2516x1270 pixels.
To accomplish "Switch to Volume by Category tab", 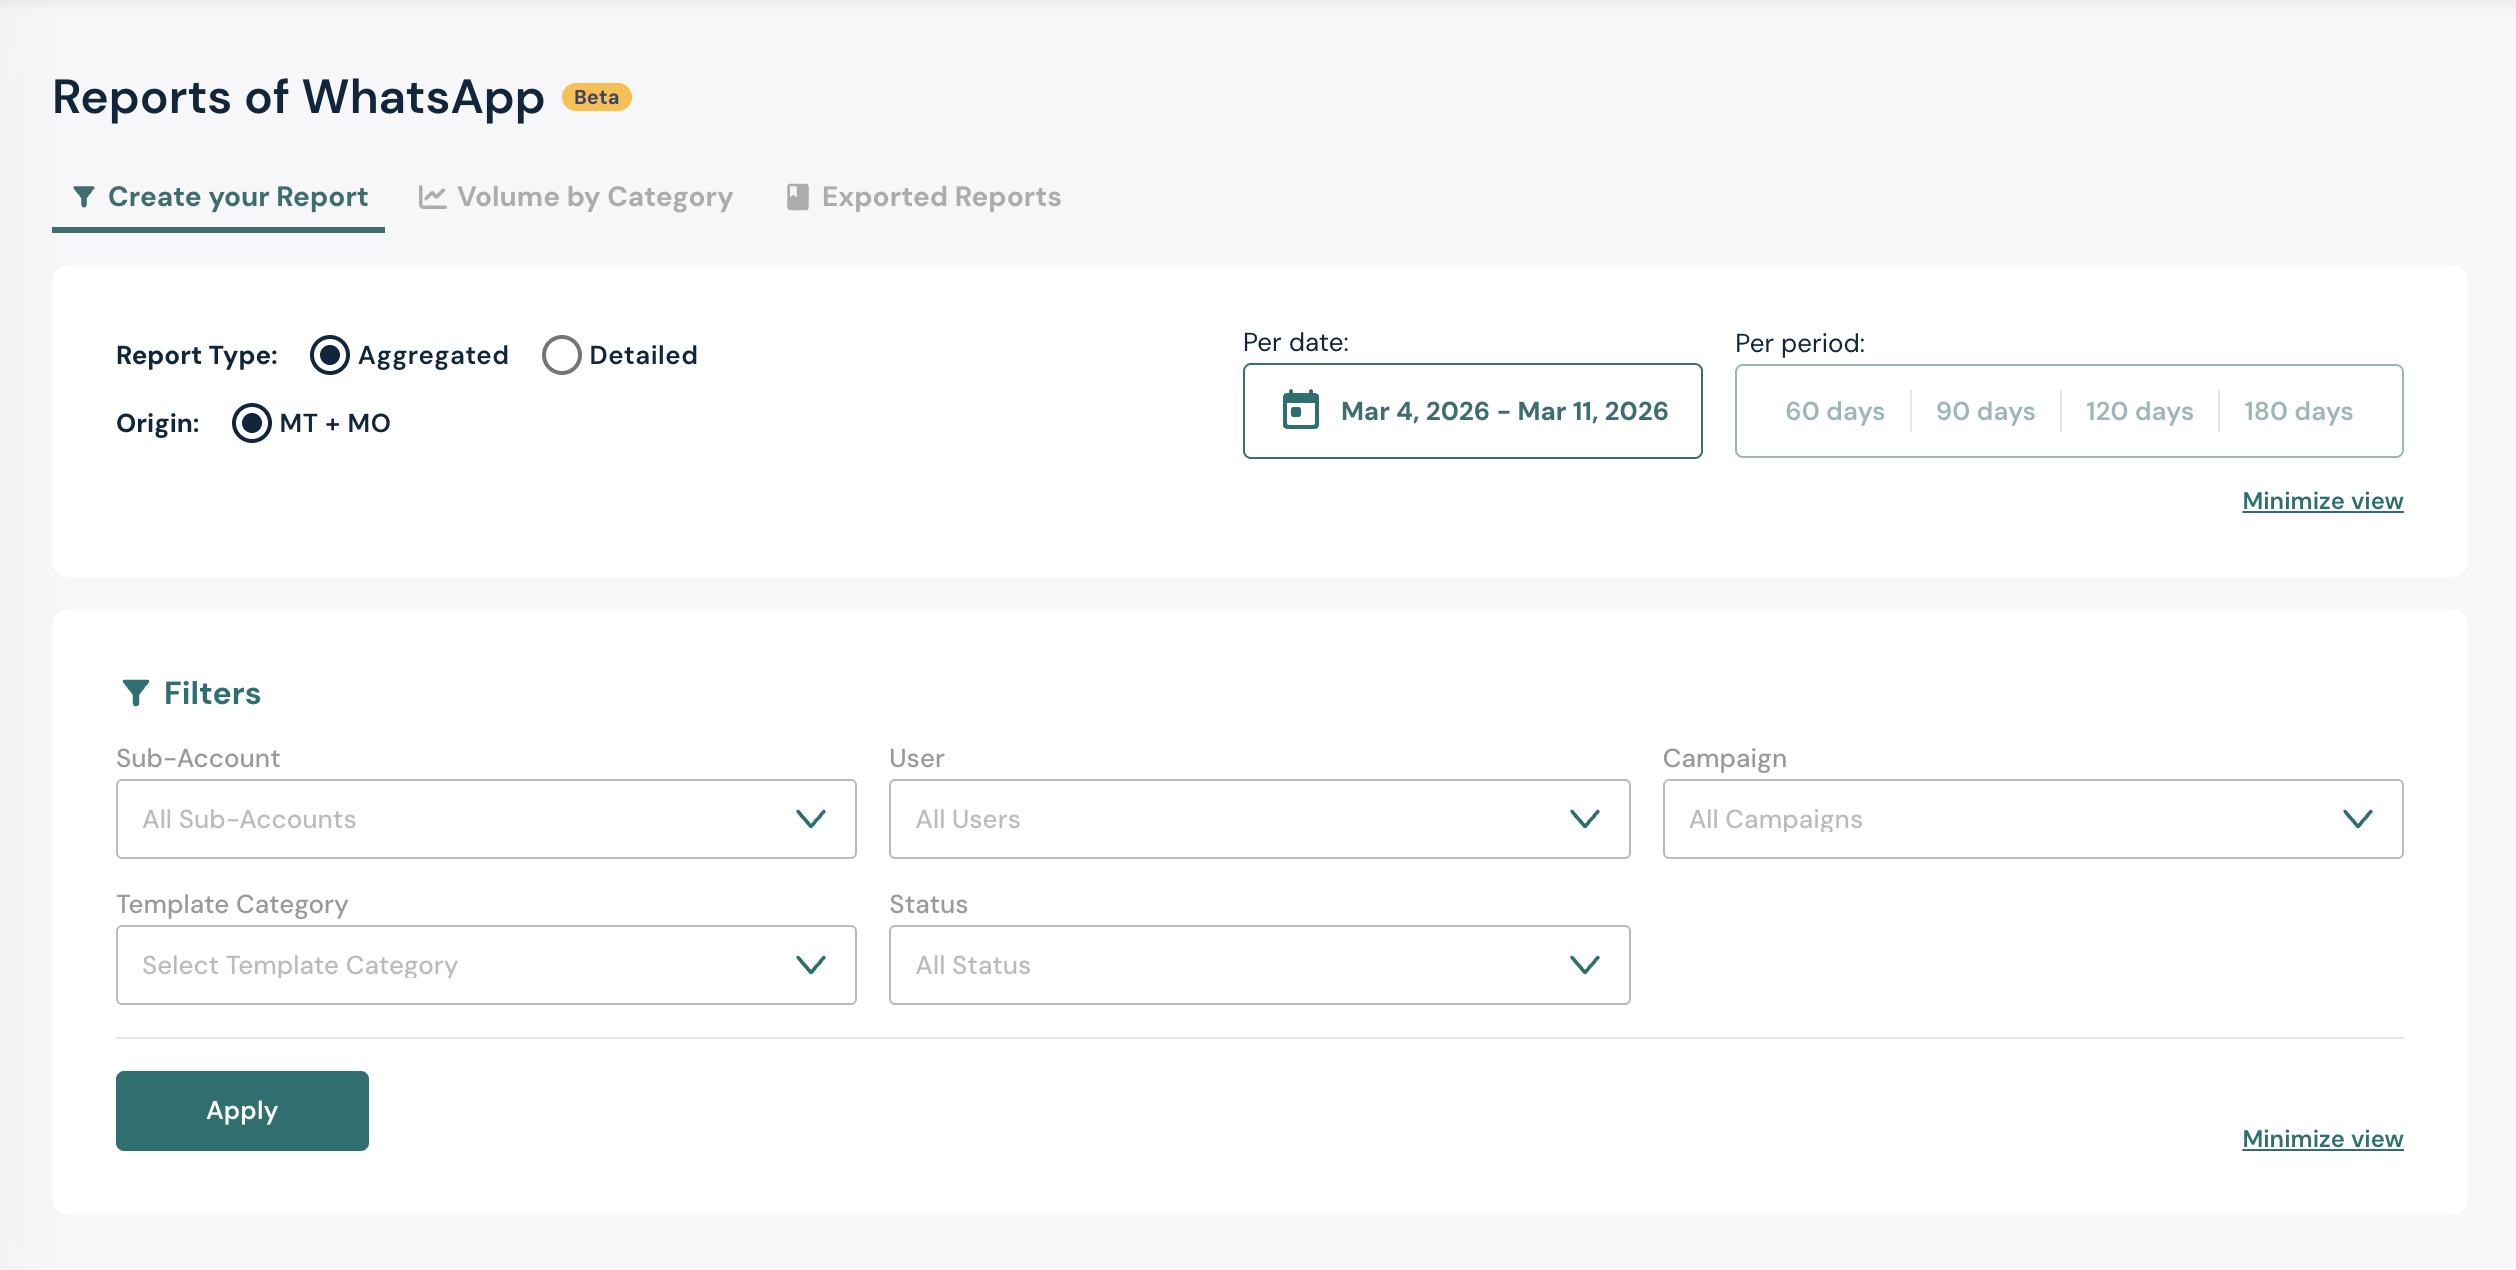I will point(594,197).
